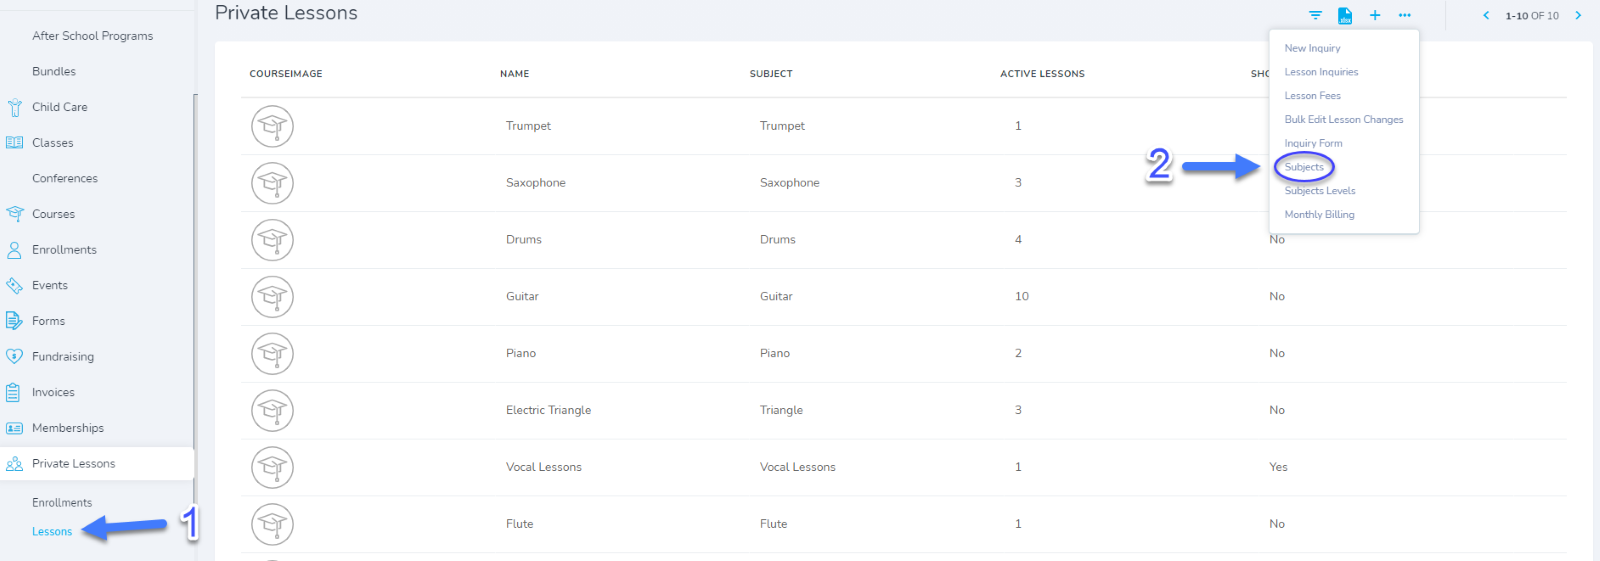Click the Yes value in Vocal Lessons row
This screenshot has width=1600, height=561.
coord(1278,467)
